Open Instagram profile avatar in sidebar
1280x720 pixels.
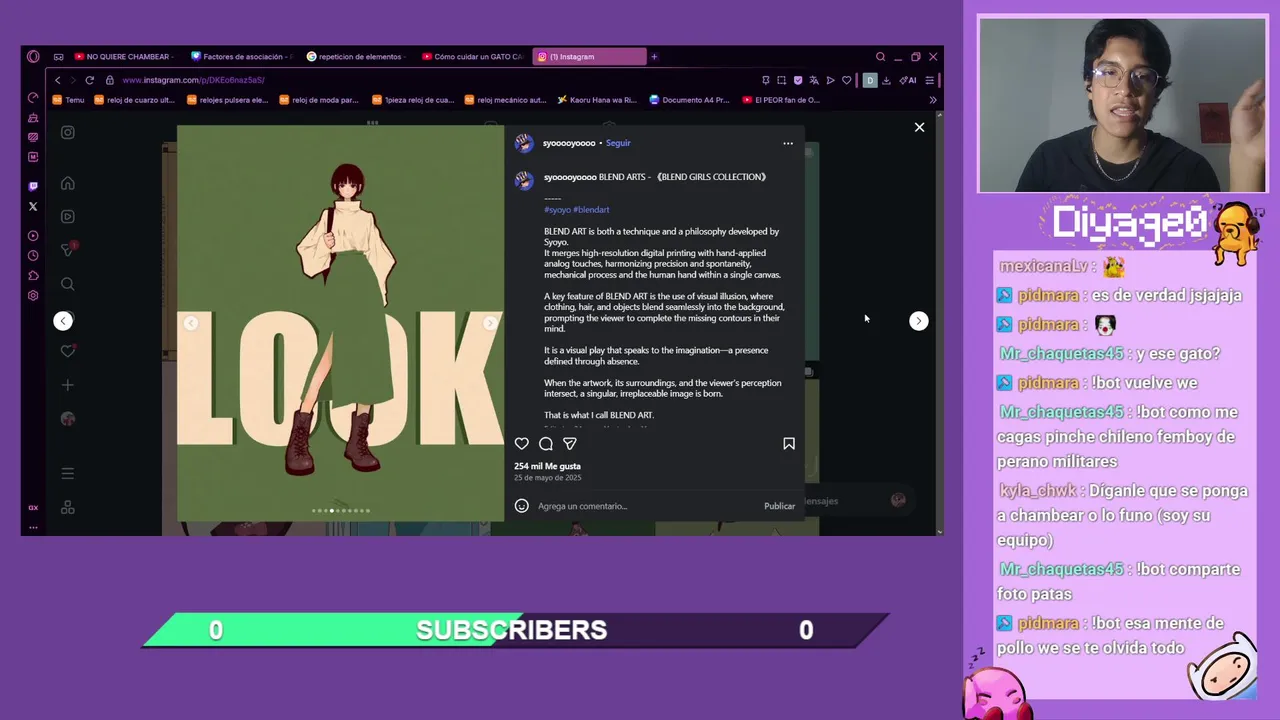click(x=68, y=419)
